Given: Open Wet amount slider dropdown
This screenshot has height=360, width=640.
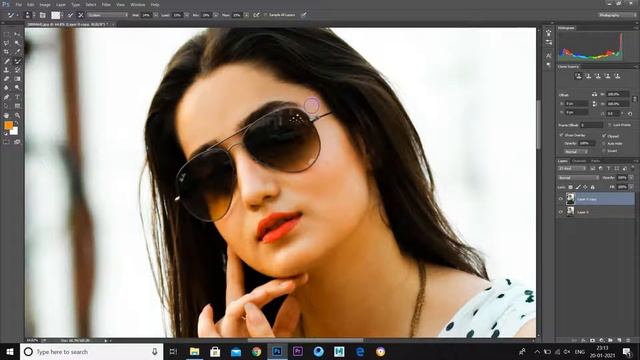Looking at the screenshot, I should point(156,15).
